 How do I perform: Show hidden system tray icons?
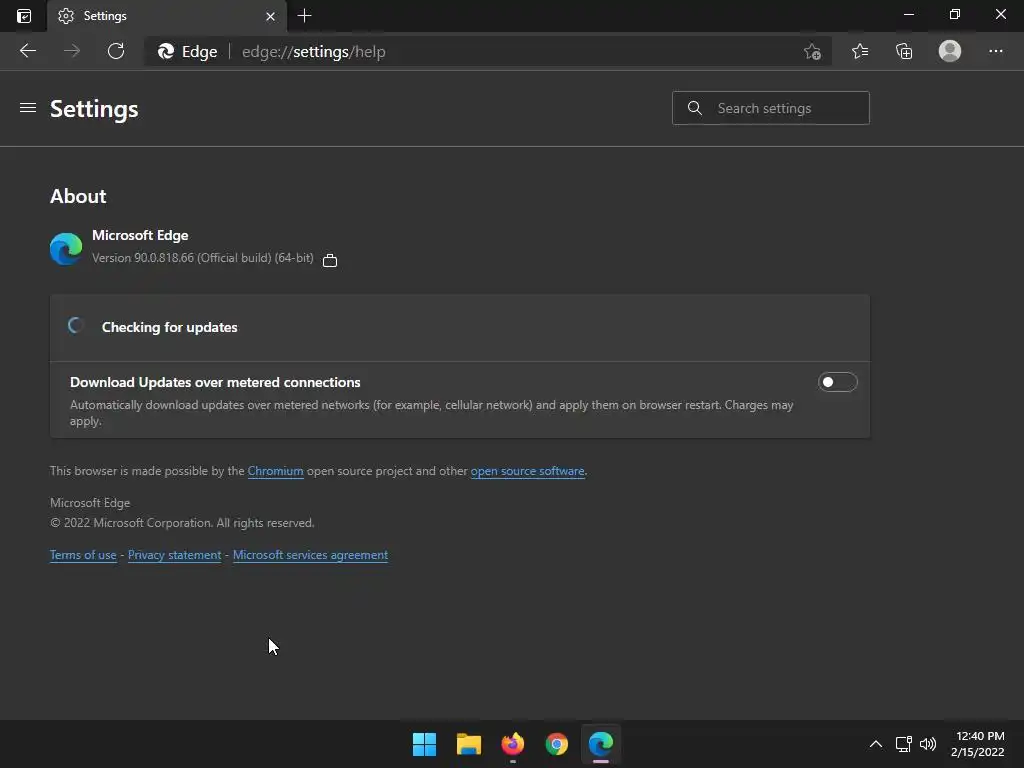pos(876,744)
